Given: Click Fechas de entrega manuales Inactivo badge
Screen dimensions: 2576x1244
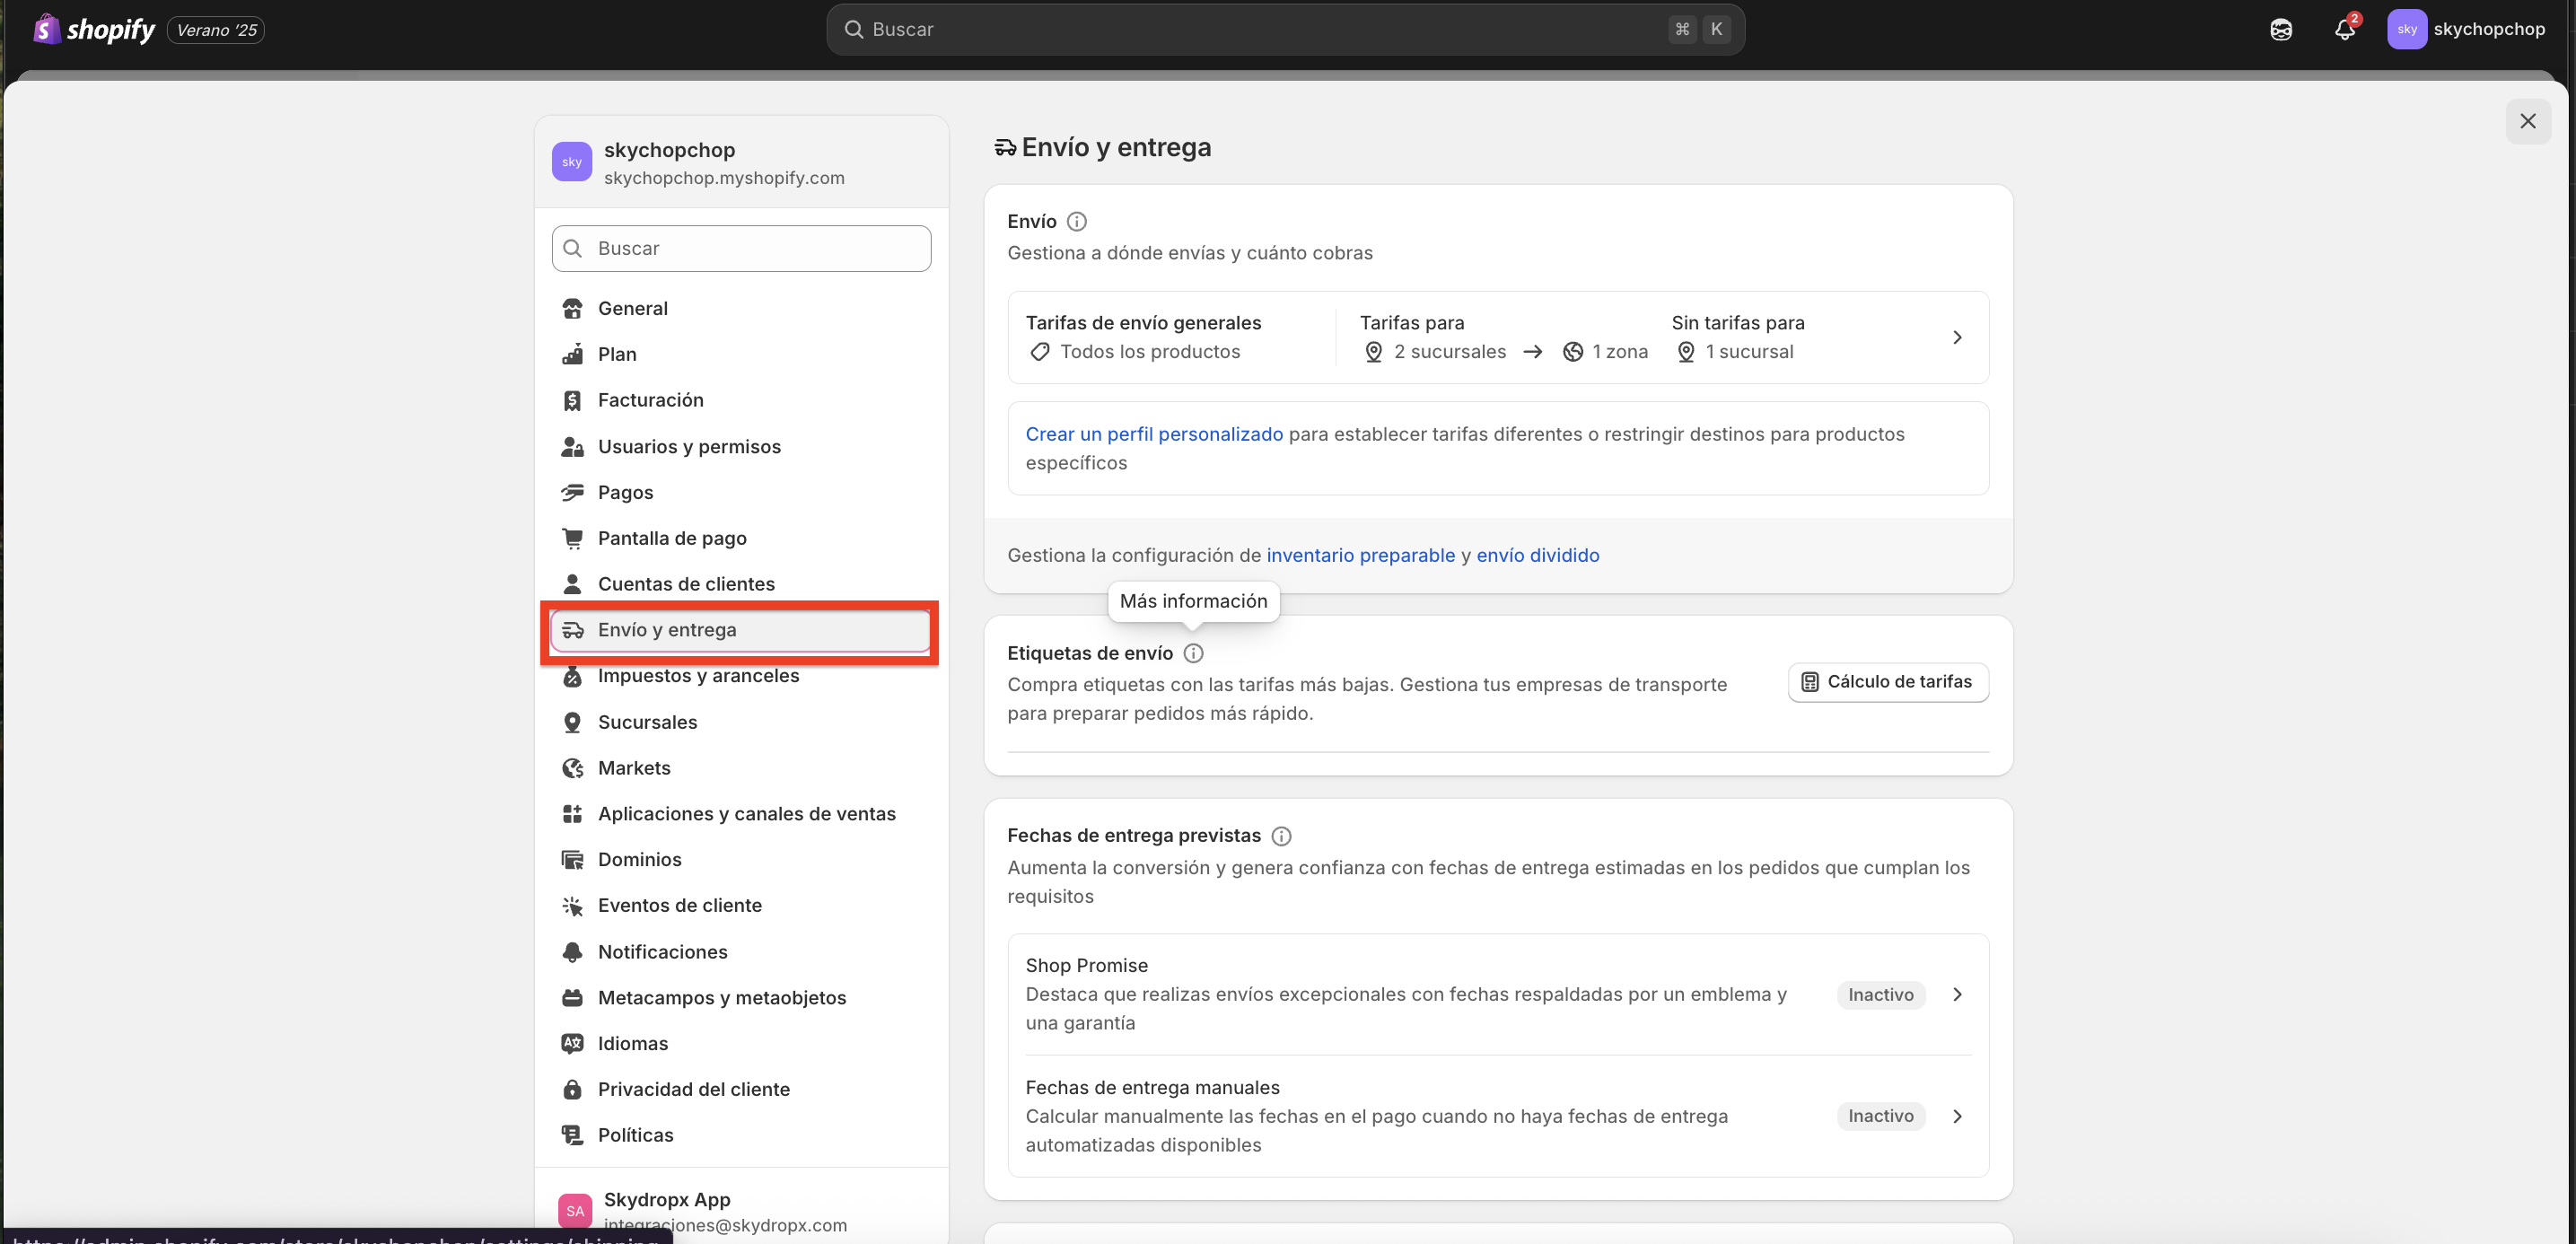Looking at the screenshot, I should [1880, 1116].
